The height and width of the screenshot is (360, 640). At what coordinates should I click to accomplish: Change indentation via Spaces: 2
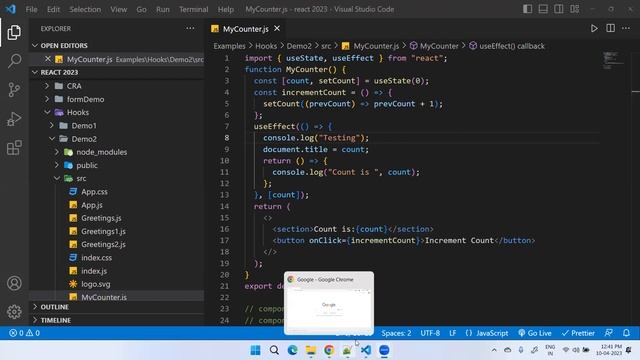pyautogui.click(x=396, y=333)
